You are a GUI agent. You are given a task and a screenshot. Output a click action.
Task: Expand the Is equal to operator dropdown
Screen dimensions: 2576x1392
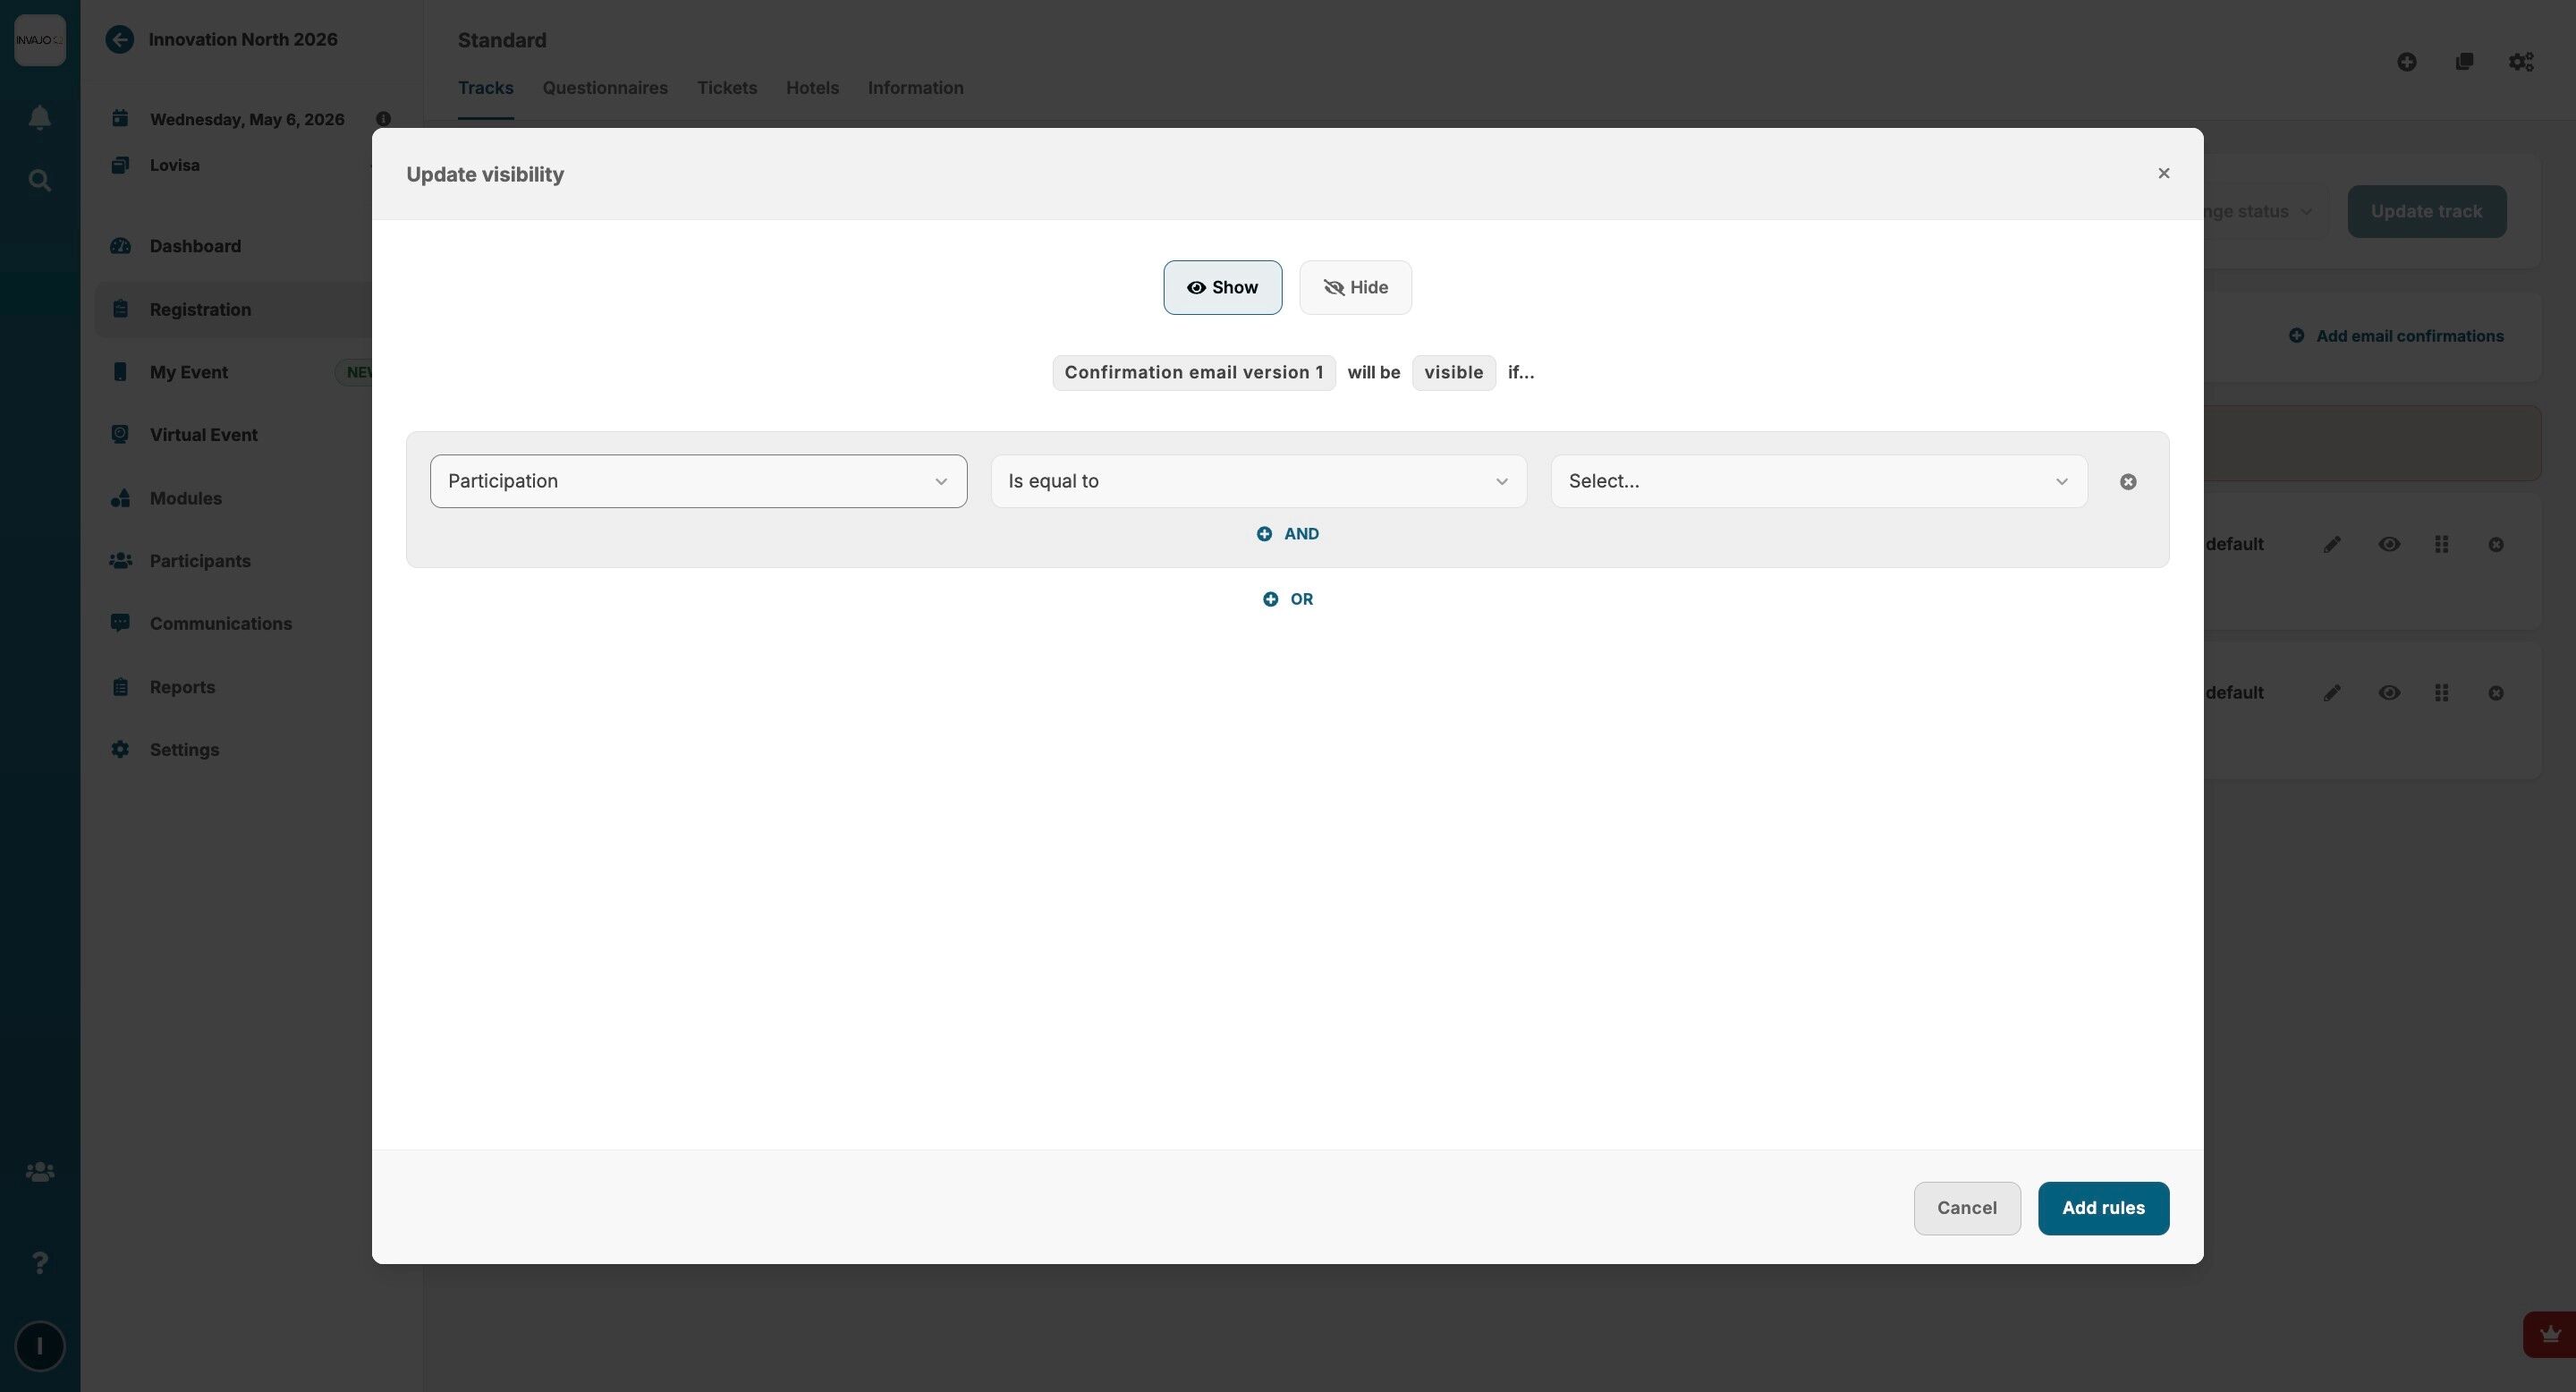[1258, 482]
